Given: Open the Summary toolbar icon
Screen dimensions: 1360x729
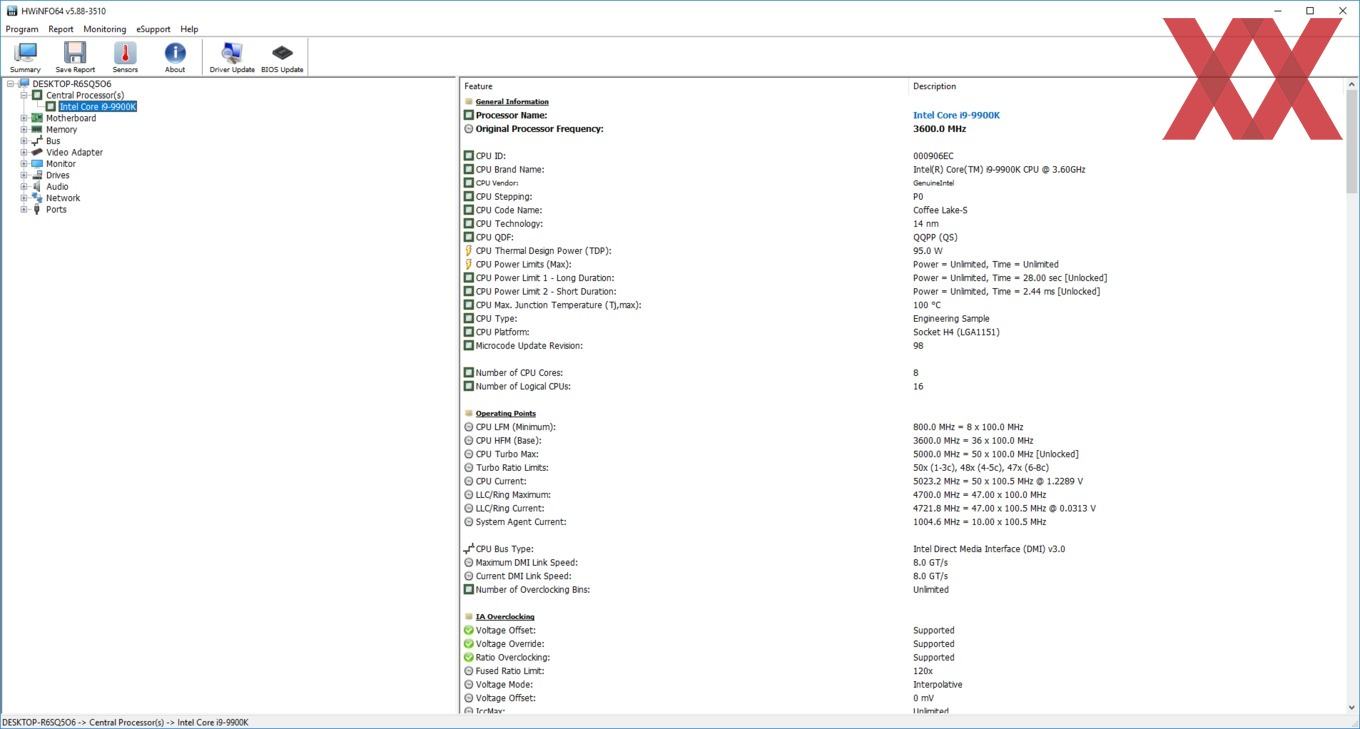Looking at the screenshot, I should tap(25, 56).
